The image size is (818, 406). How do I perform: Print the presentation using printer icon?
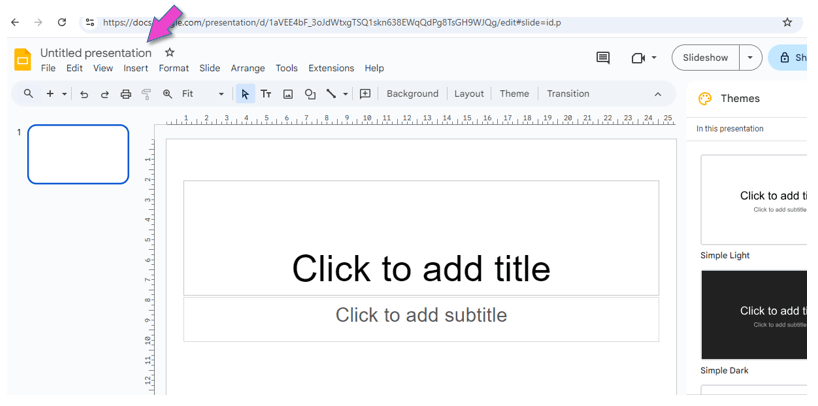tap(125, 94)
